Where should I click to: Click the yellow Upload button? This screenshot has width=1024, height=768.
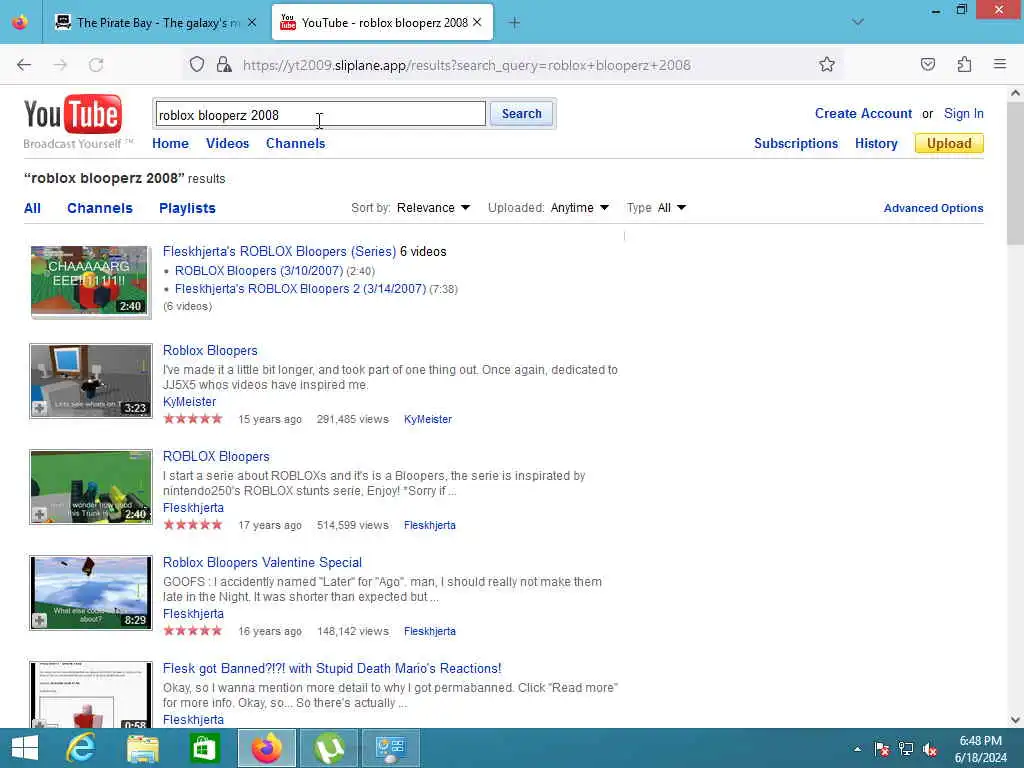(949, 144)
